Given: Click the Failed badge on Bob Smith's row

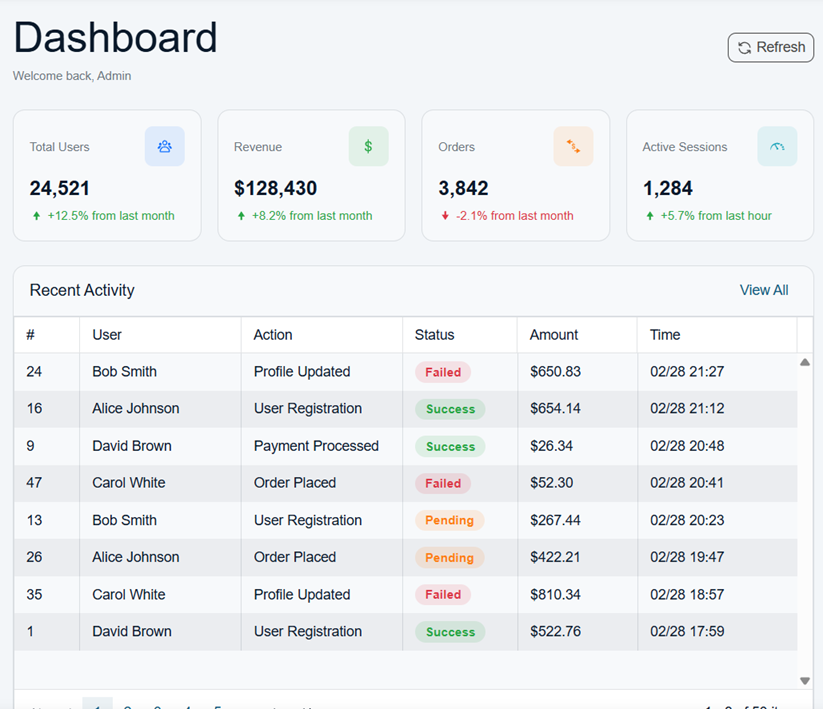Looking at the screenshot, I should click(x=442, y=371).
